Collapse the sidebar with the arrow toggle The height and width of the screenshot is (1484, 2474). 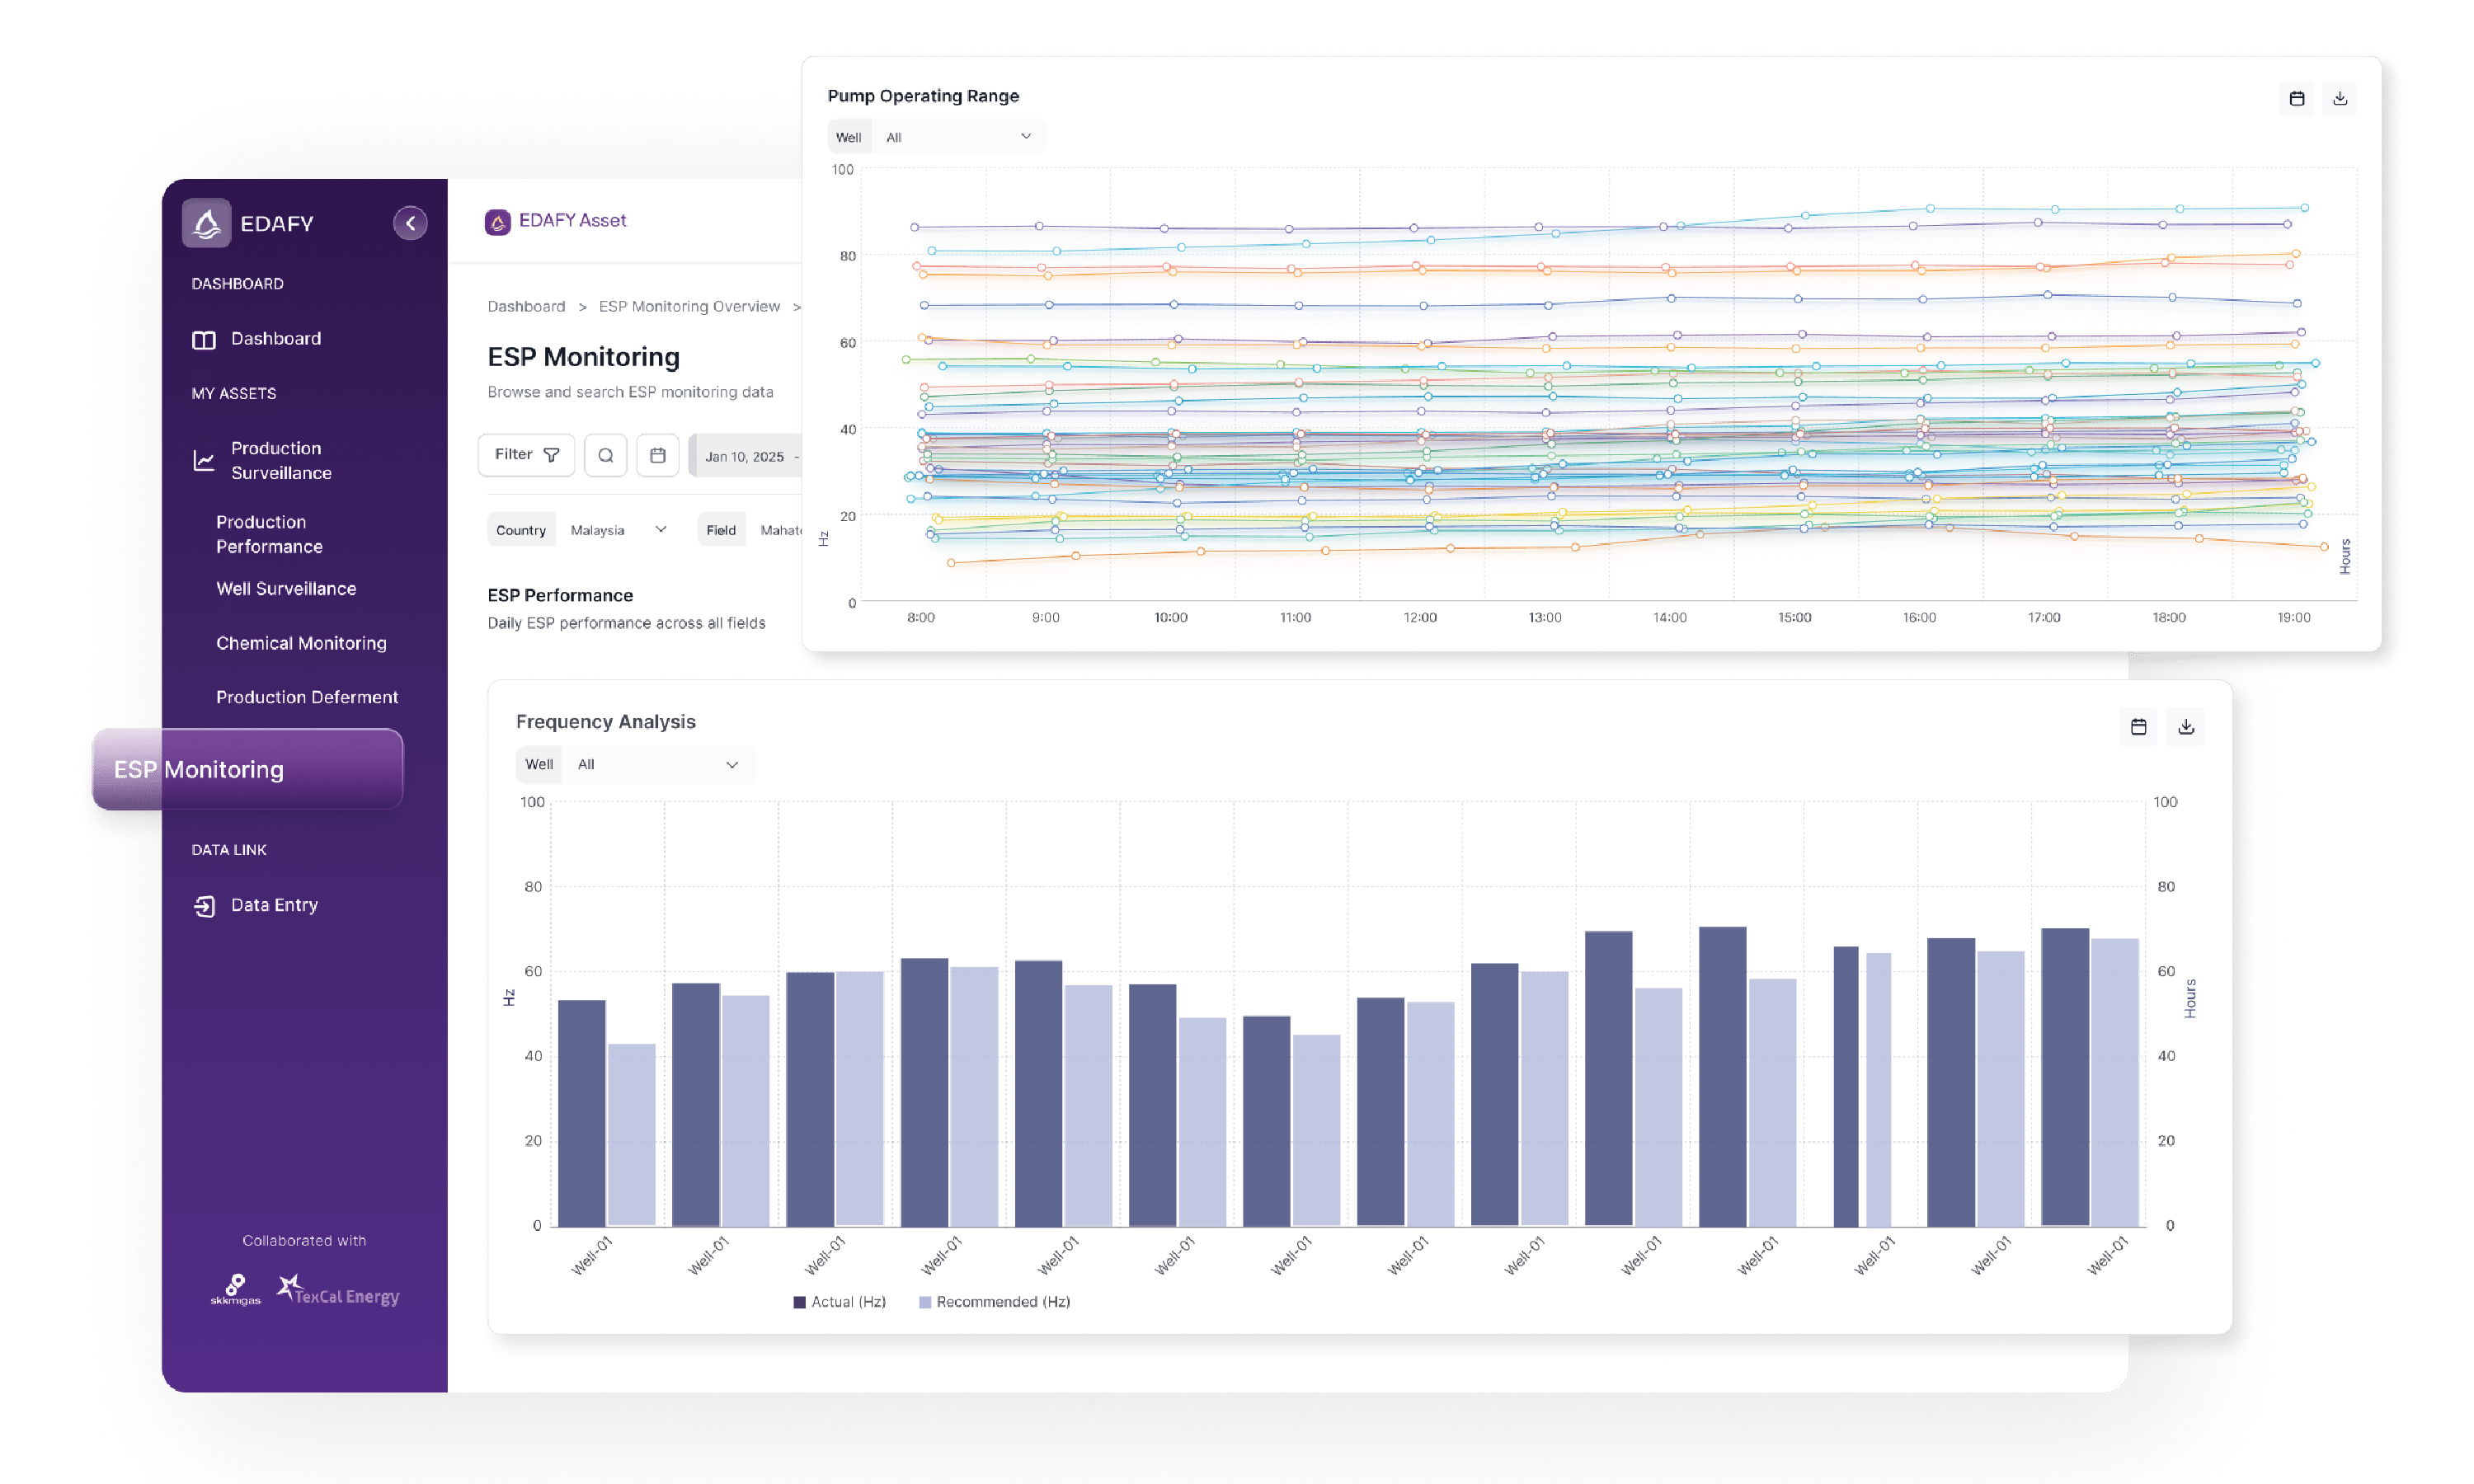411,222
